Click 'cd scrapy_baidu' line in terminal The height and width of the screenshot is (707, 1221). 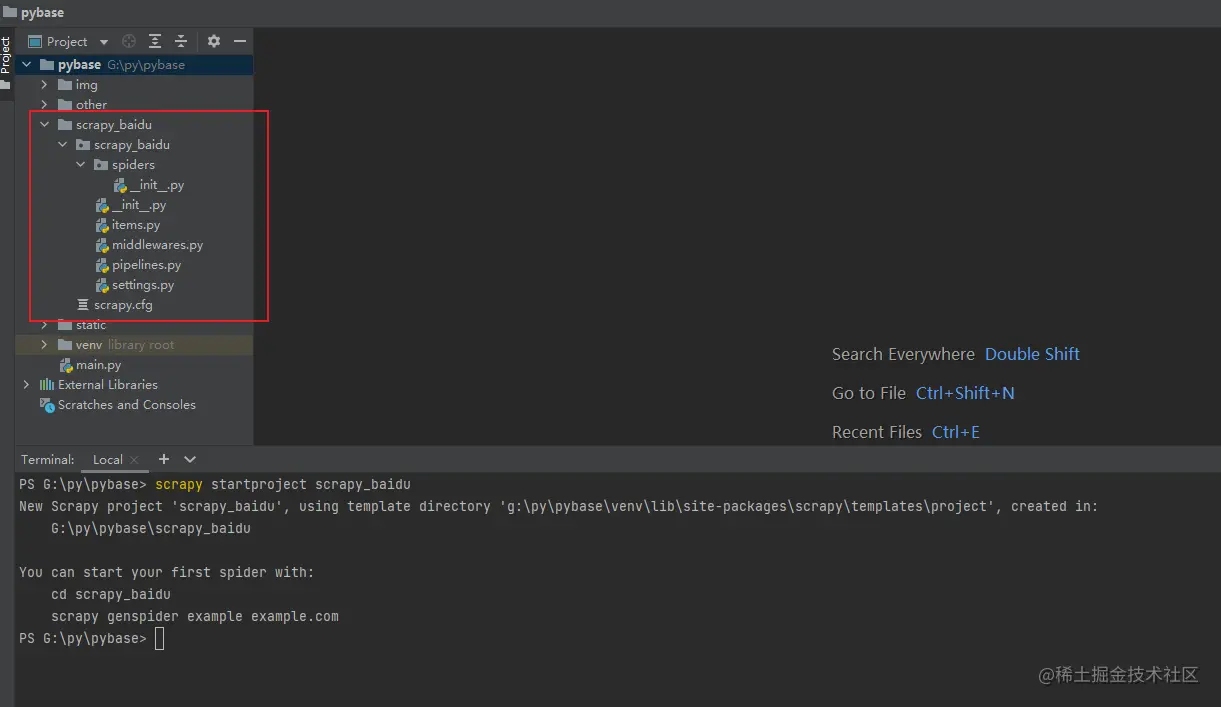tap(111, 594)
